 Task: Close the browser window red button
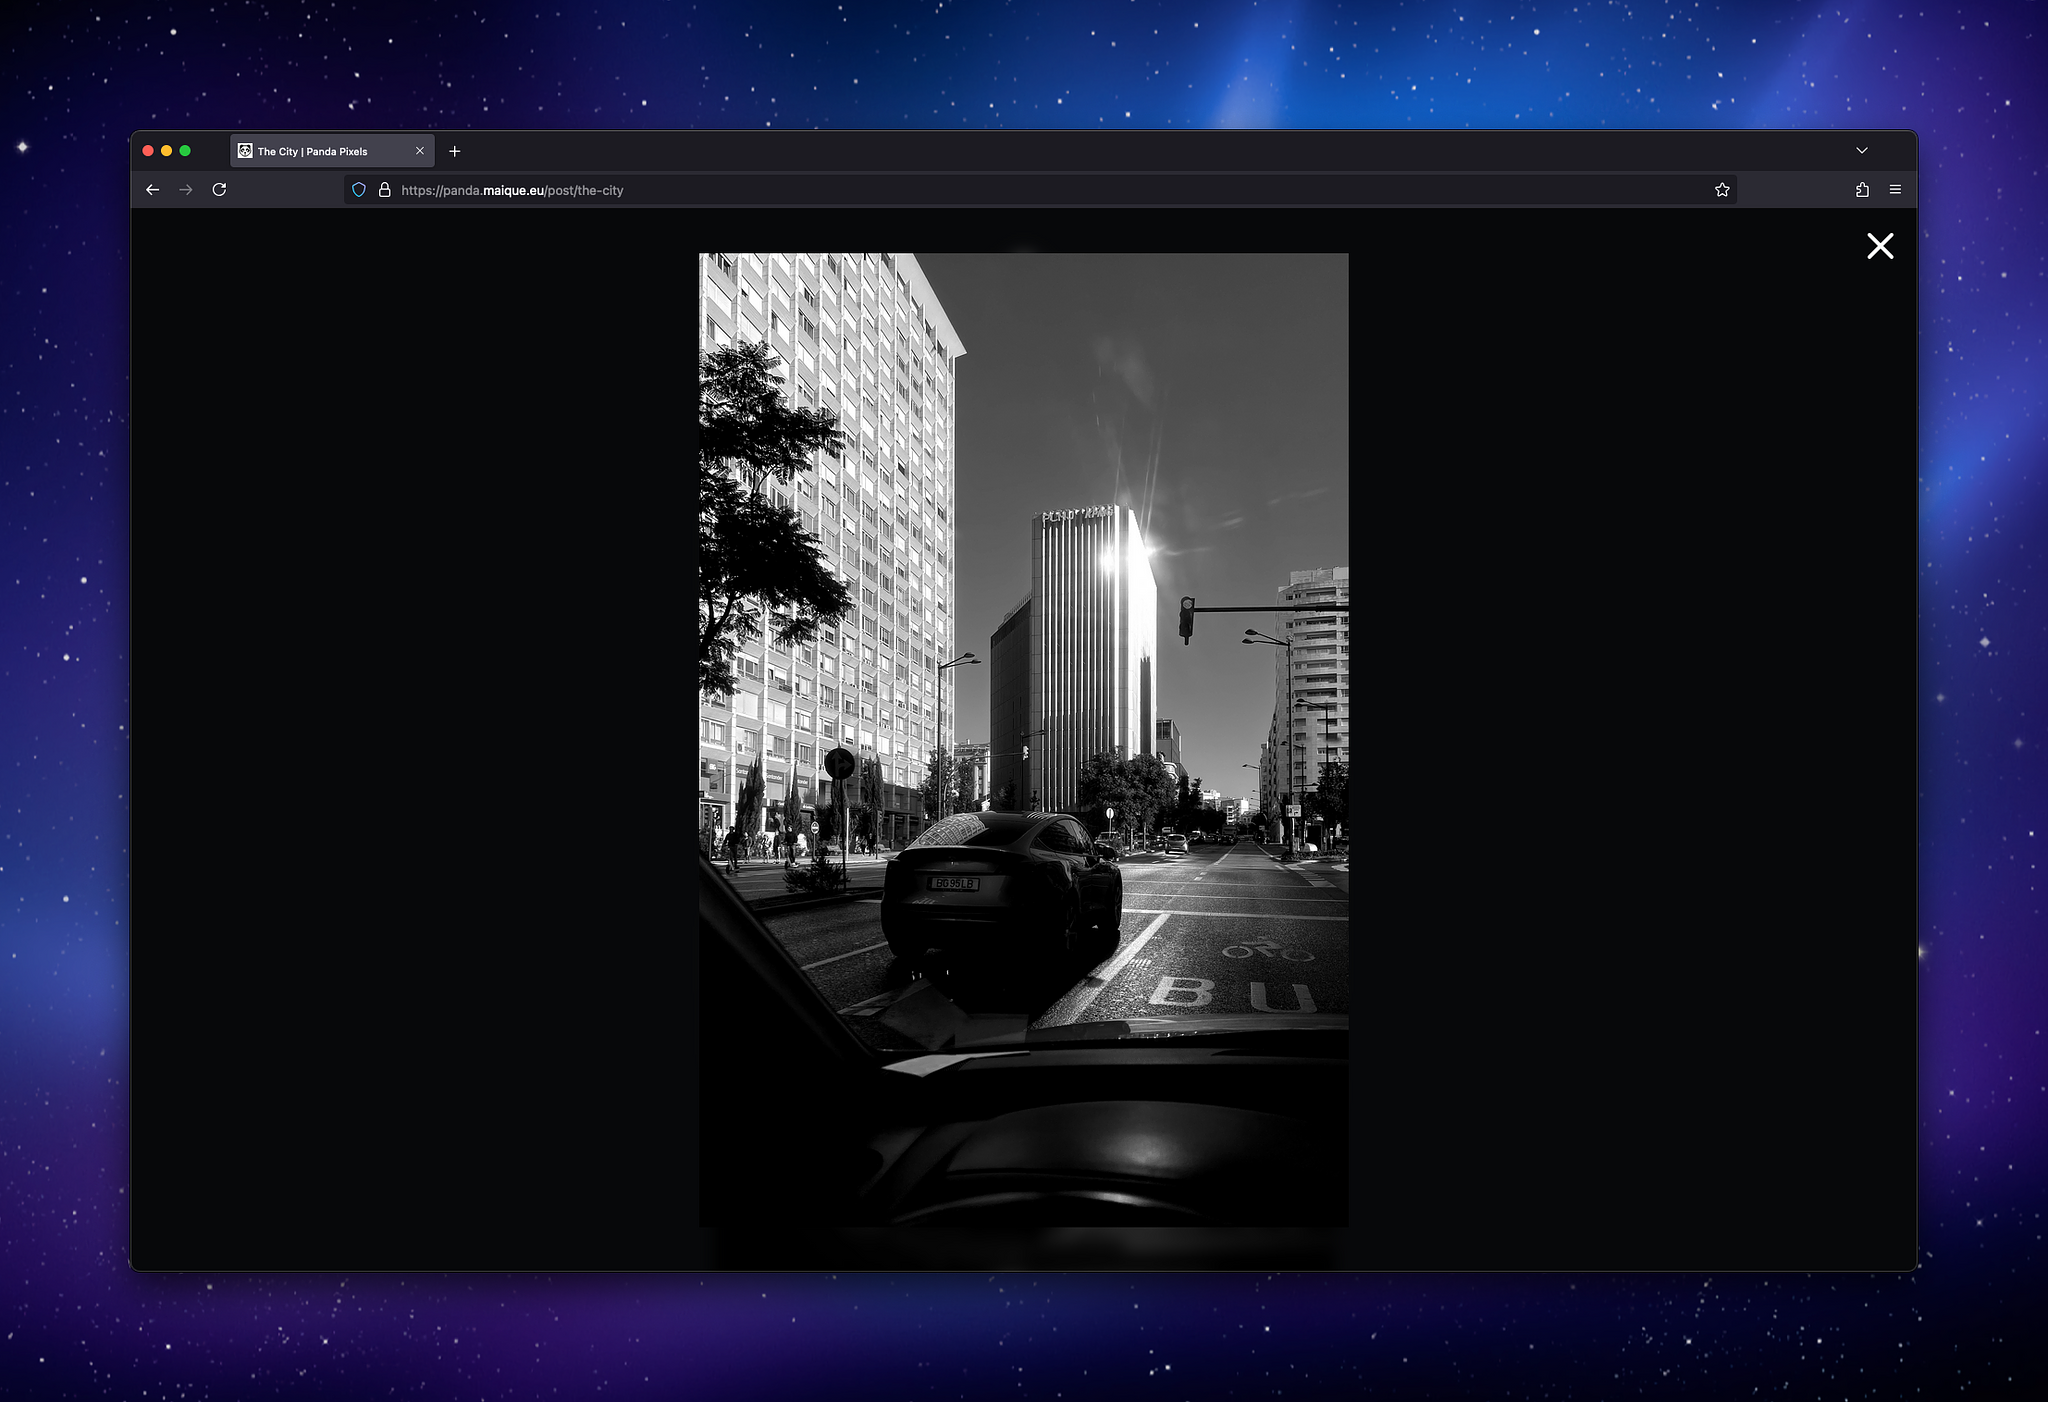point(148,151)
